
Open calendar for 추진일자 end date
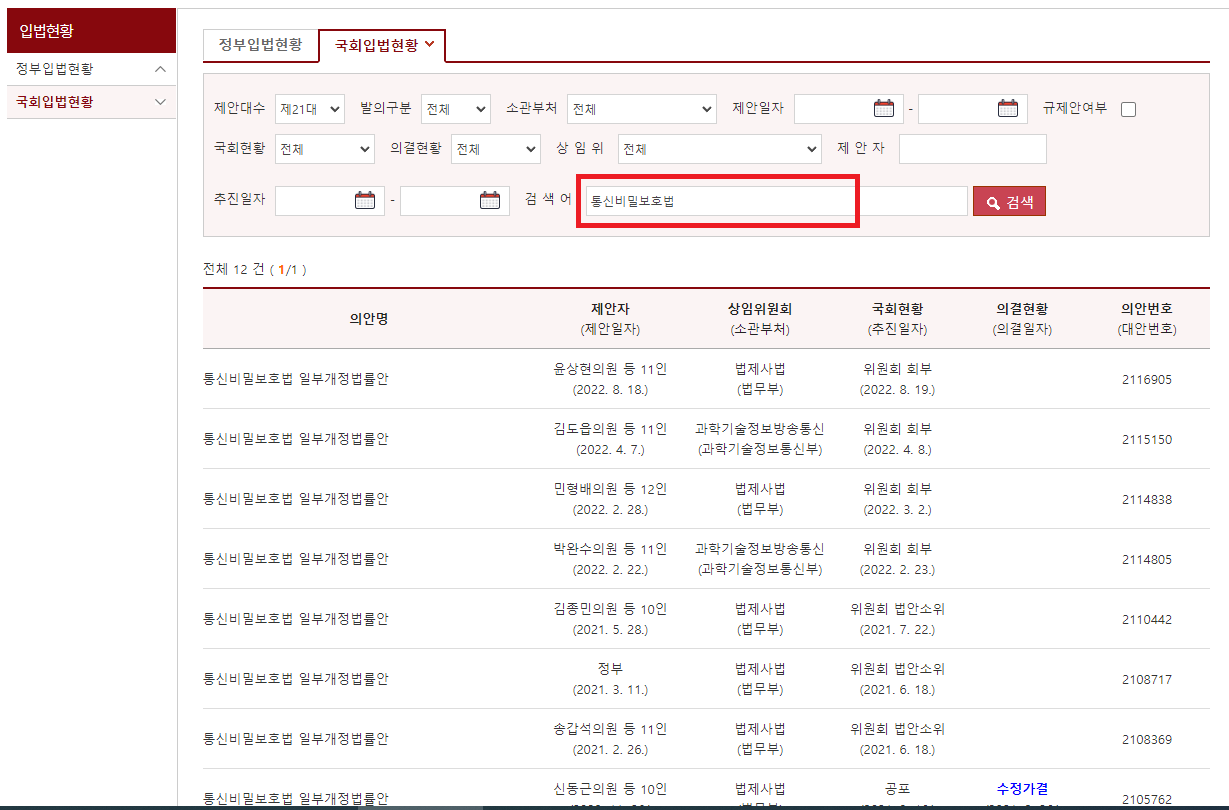point(490,200)
